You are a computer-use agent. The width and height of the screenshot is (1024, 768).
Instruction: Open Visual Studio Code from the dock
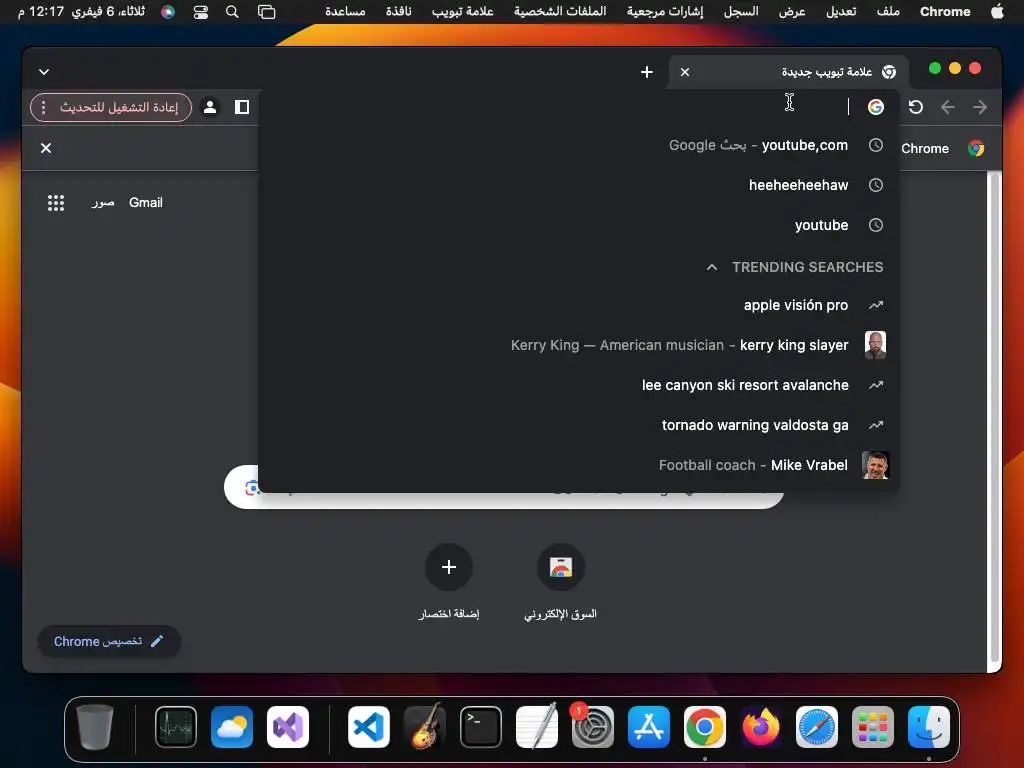pos(368,727)
